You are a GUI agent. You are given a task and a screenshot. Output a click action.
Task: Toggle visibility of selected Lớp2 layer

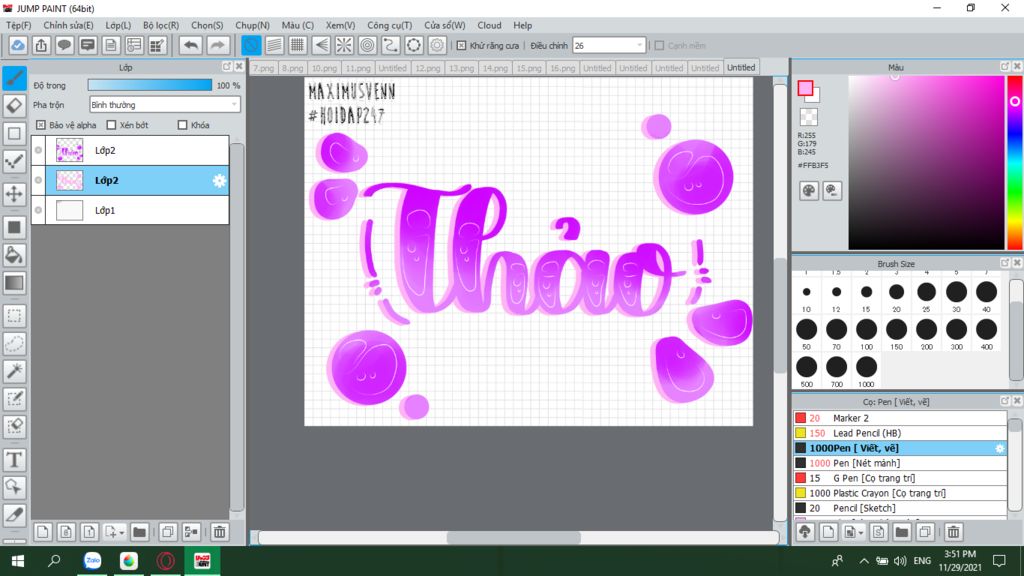pyautogui.click(x=39, y=180)
